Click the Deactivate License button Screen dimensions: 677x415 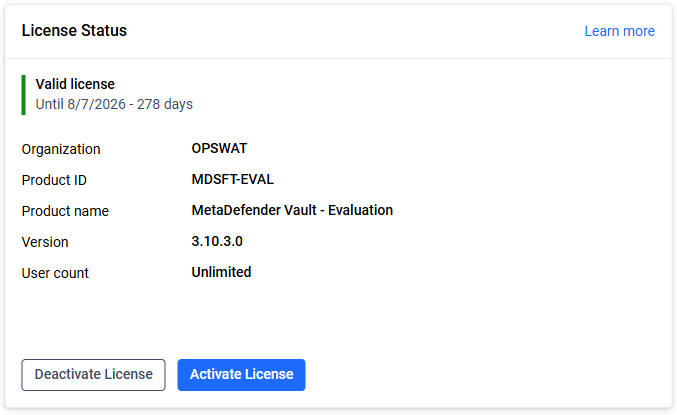[93, 374]
